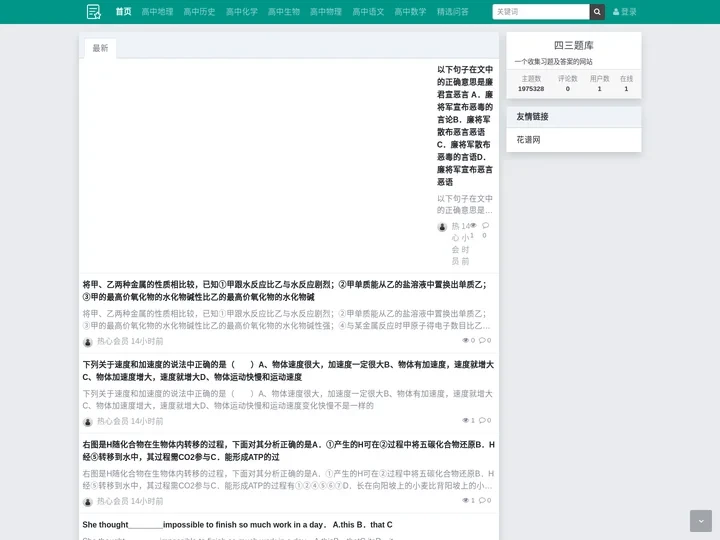Viewport: 720px width, 540px height.
Task: Open the 精选问答 nav item
Action: point(453,12)
